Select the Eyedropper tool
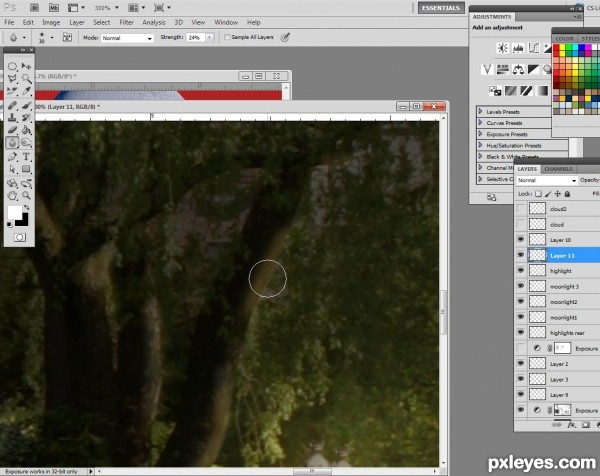The height and width of the screenshot is (476, 600). tap(26, 91)
